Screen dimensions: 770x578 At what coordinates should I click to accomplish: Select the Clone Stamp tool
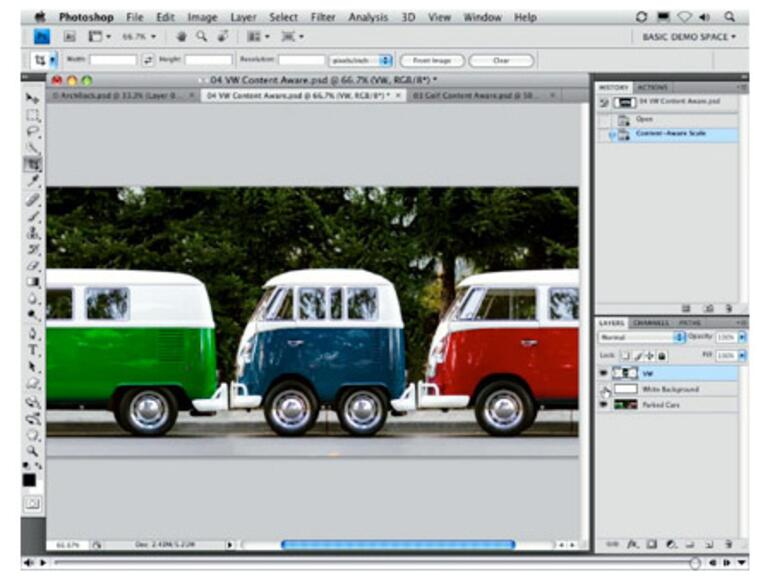tap(32, 232)
